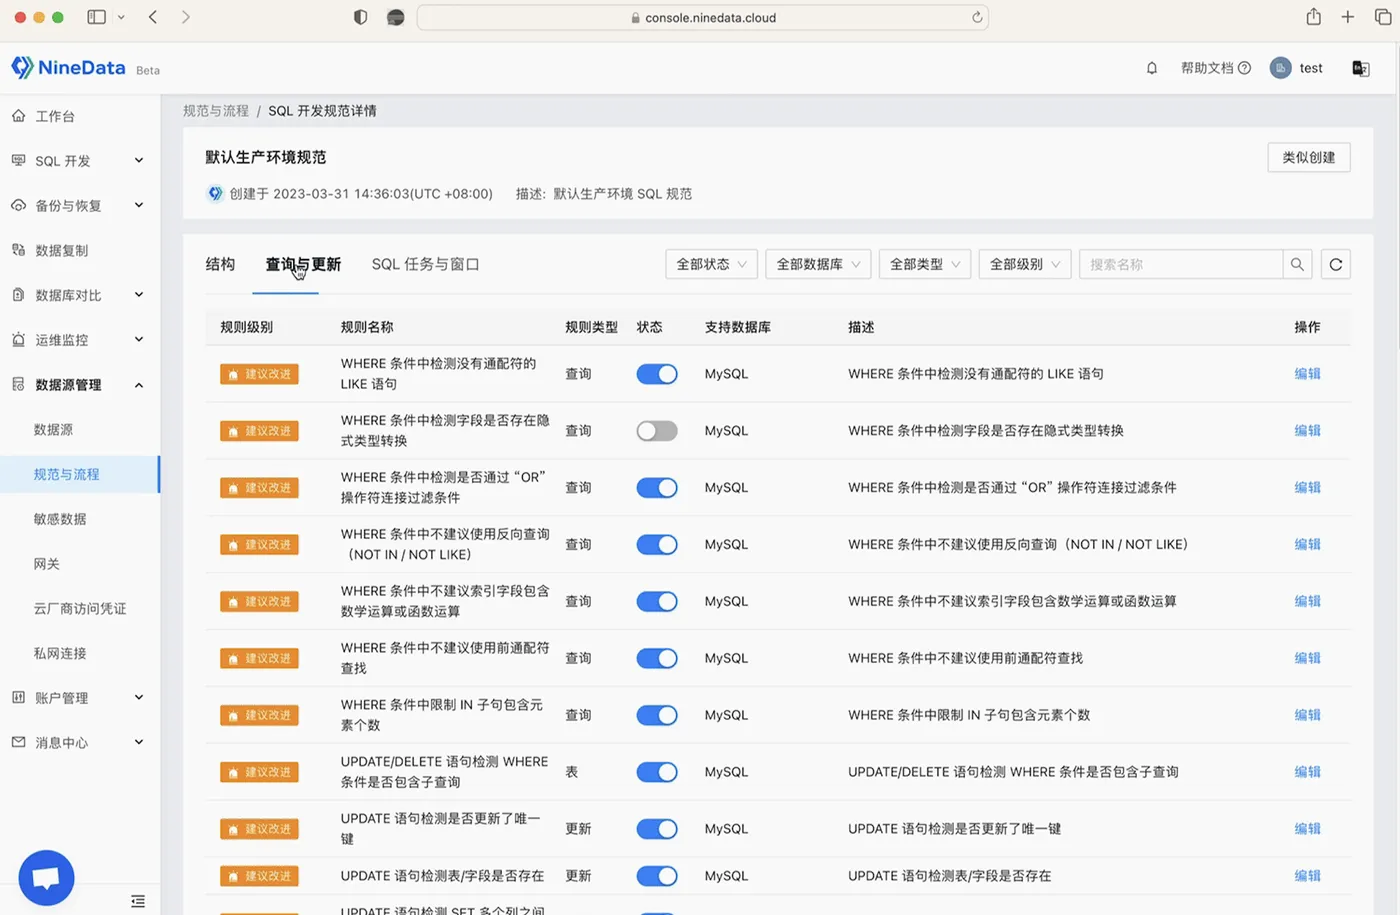1400x915 pixels.
Task: Toggle the 前通配符查找 rule switch
Action: (x=657, y=659)
